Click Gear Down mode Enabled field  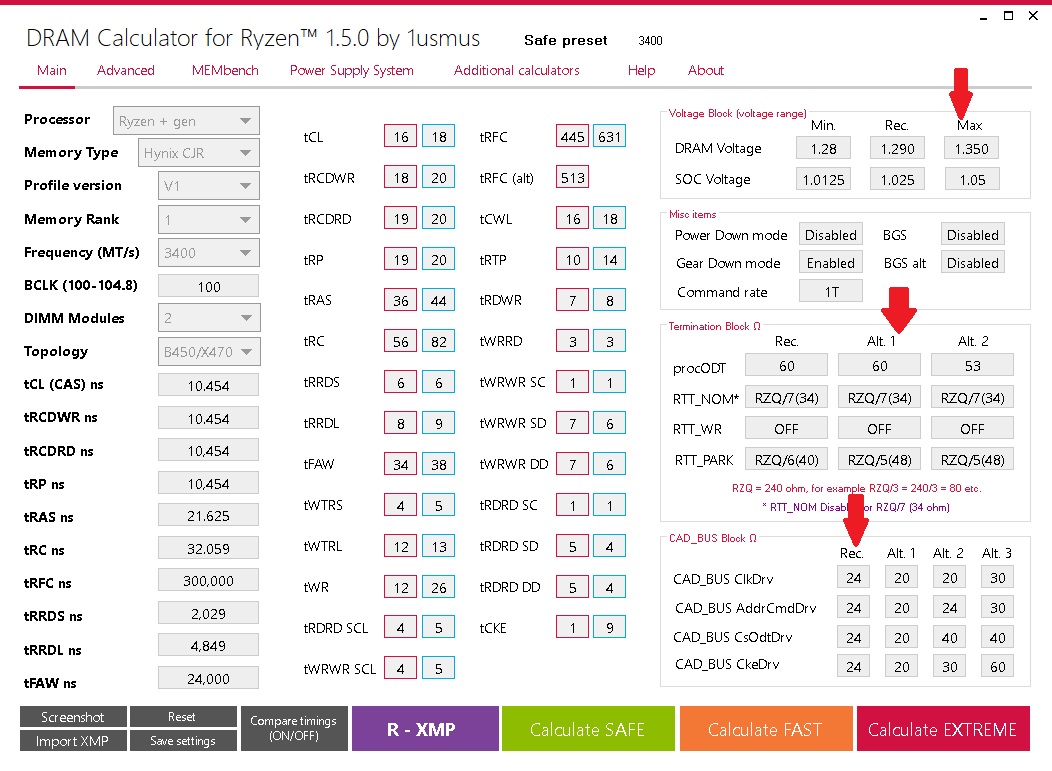point(831,263)
